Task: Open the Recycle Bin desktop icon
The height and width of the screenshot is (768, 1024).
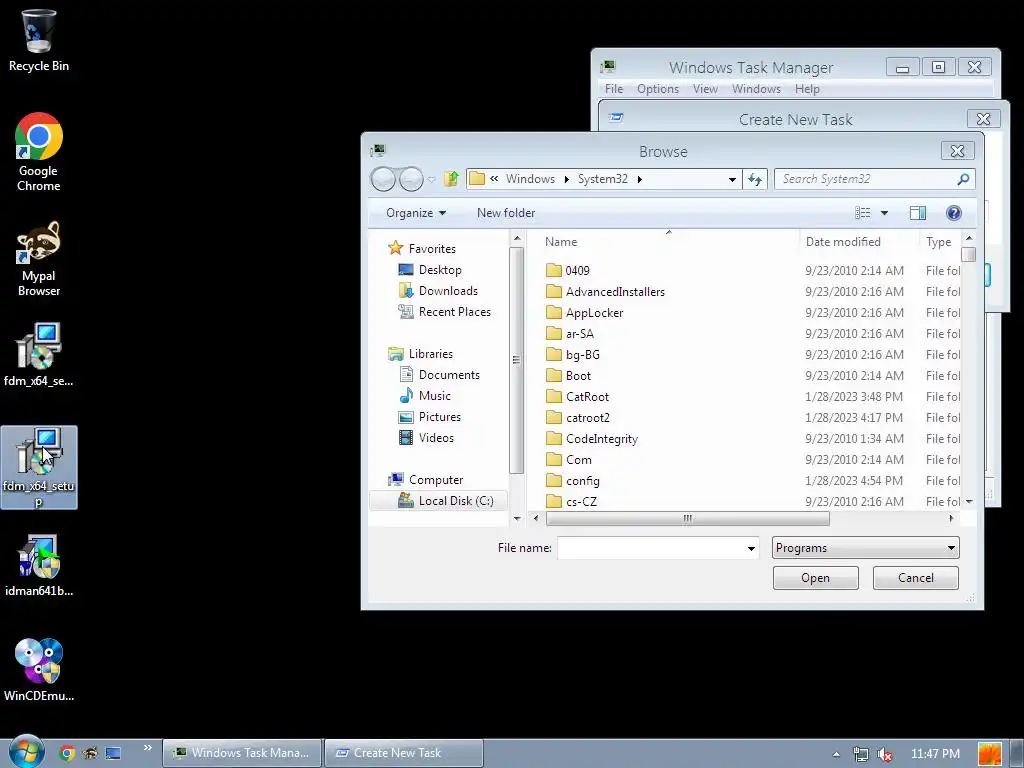Action: point(39,40)
